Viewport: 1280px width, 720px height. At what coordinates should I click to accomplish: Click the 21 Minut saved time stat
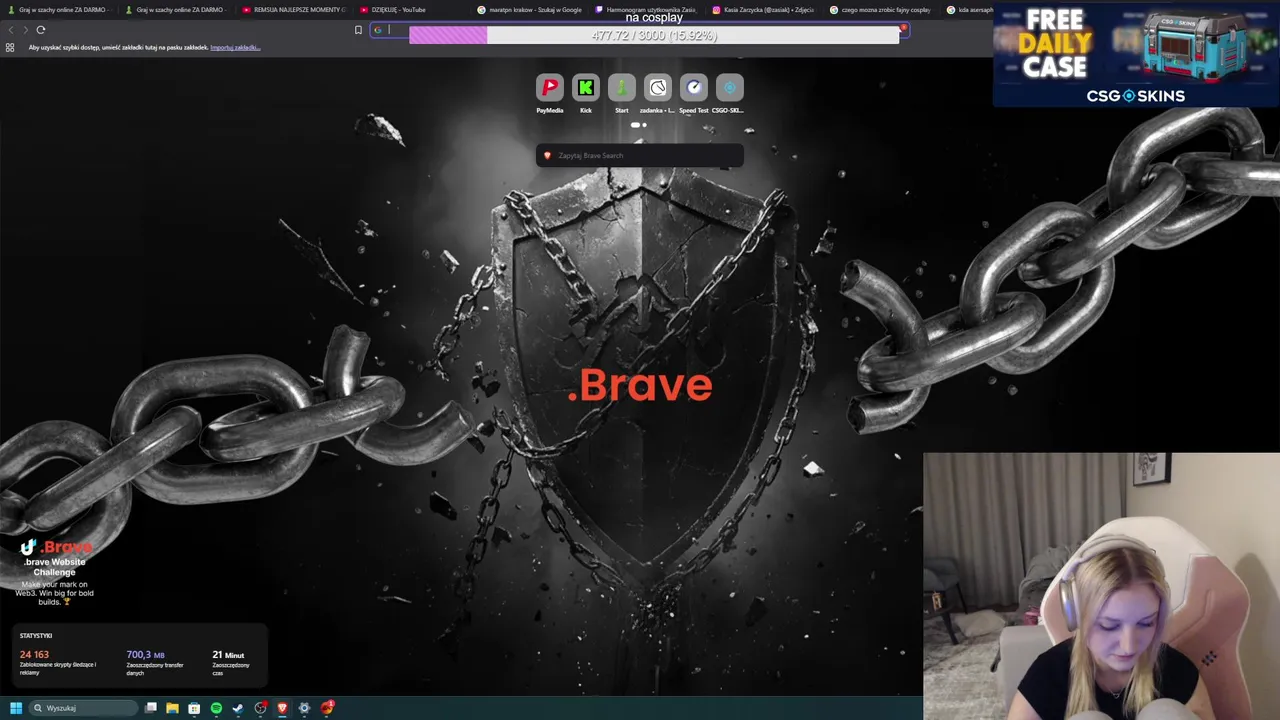[x=231, y=662]
